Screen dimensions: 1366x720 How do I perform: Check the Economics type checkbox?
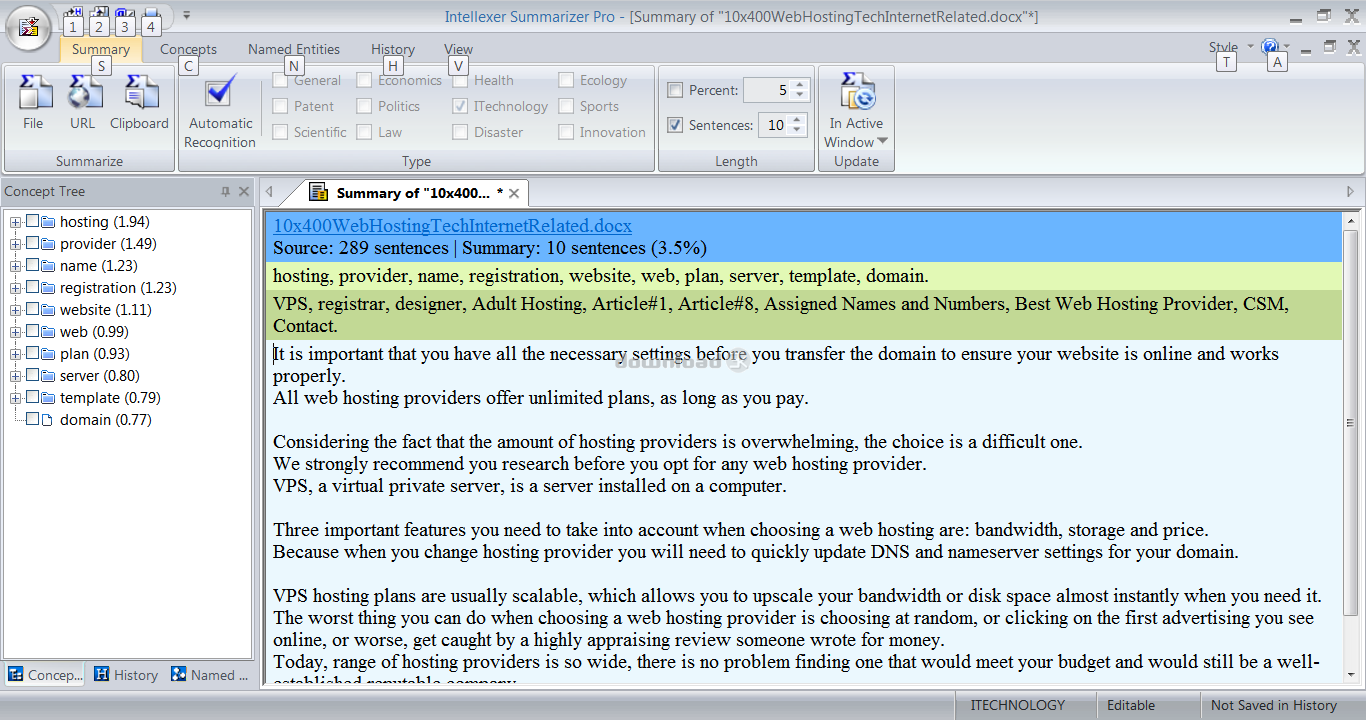click(x=365, y=80)
